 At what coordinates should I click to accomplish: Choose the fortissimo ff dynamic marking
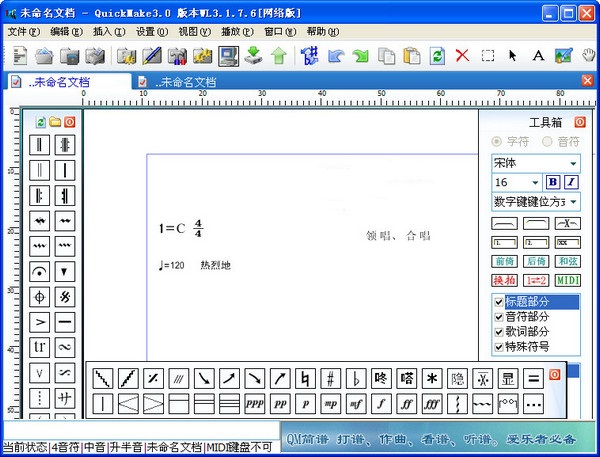407,405
